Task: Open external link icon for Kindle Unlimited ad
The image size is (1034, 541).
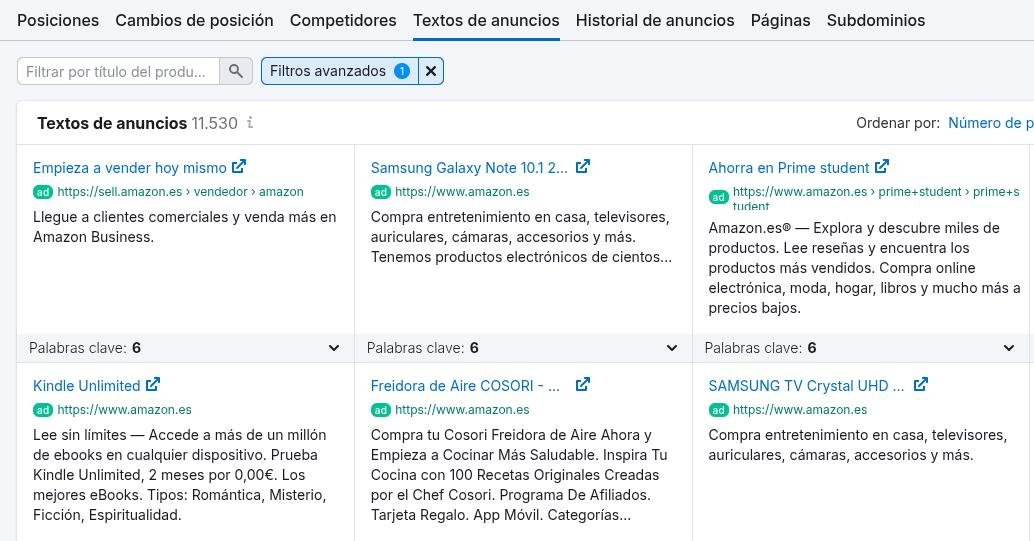Action: click(x=153, y=385)
